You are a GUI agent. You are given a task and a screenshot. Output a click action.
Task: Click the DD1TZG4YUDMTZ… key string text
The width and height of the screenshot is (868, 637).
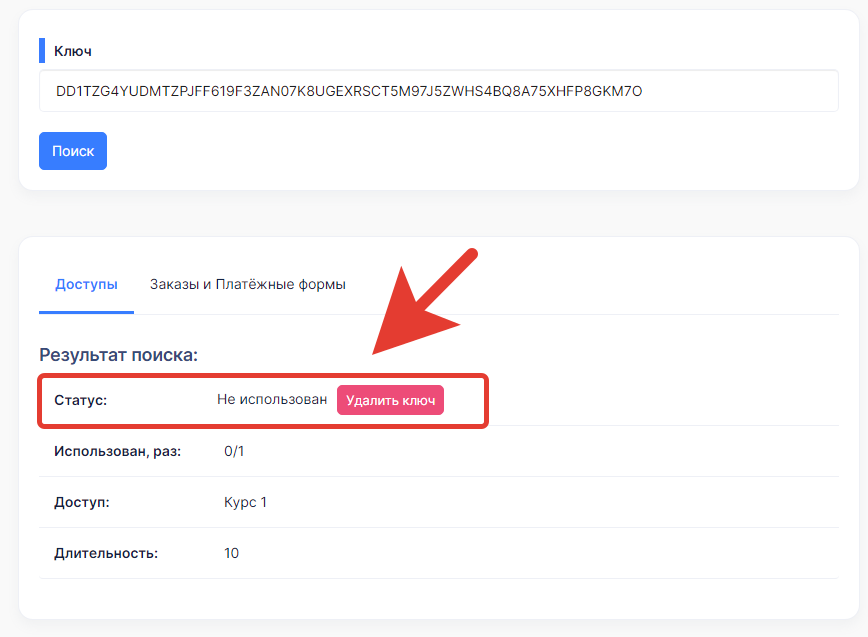349,91
